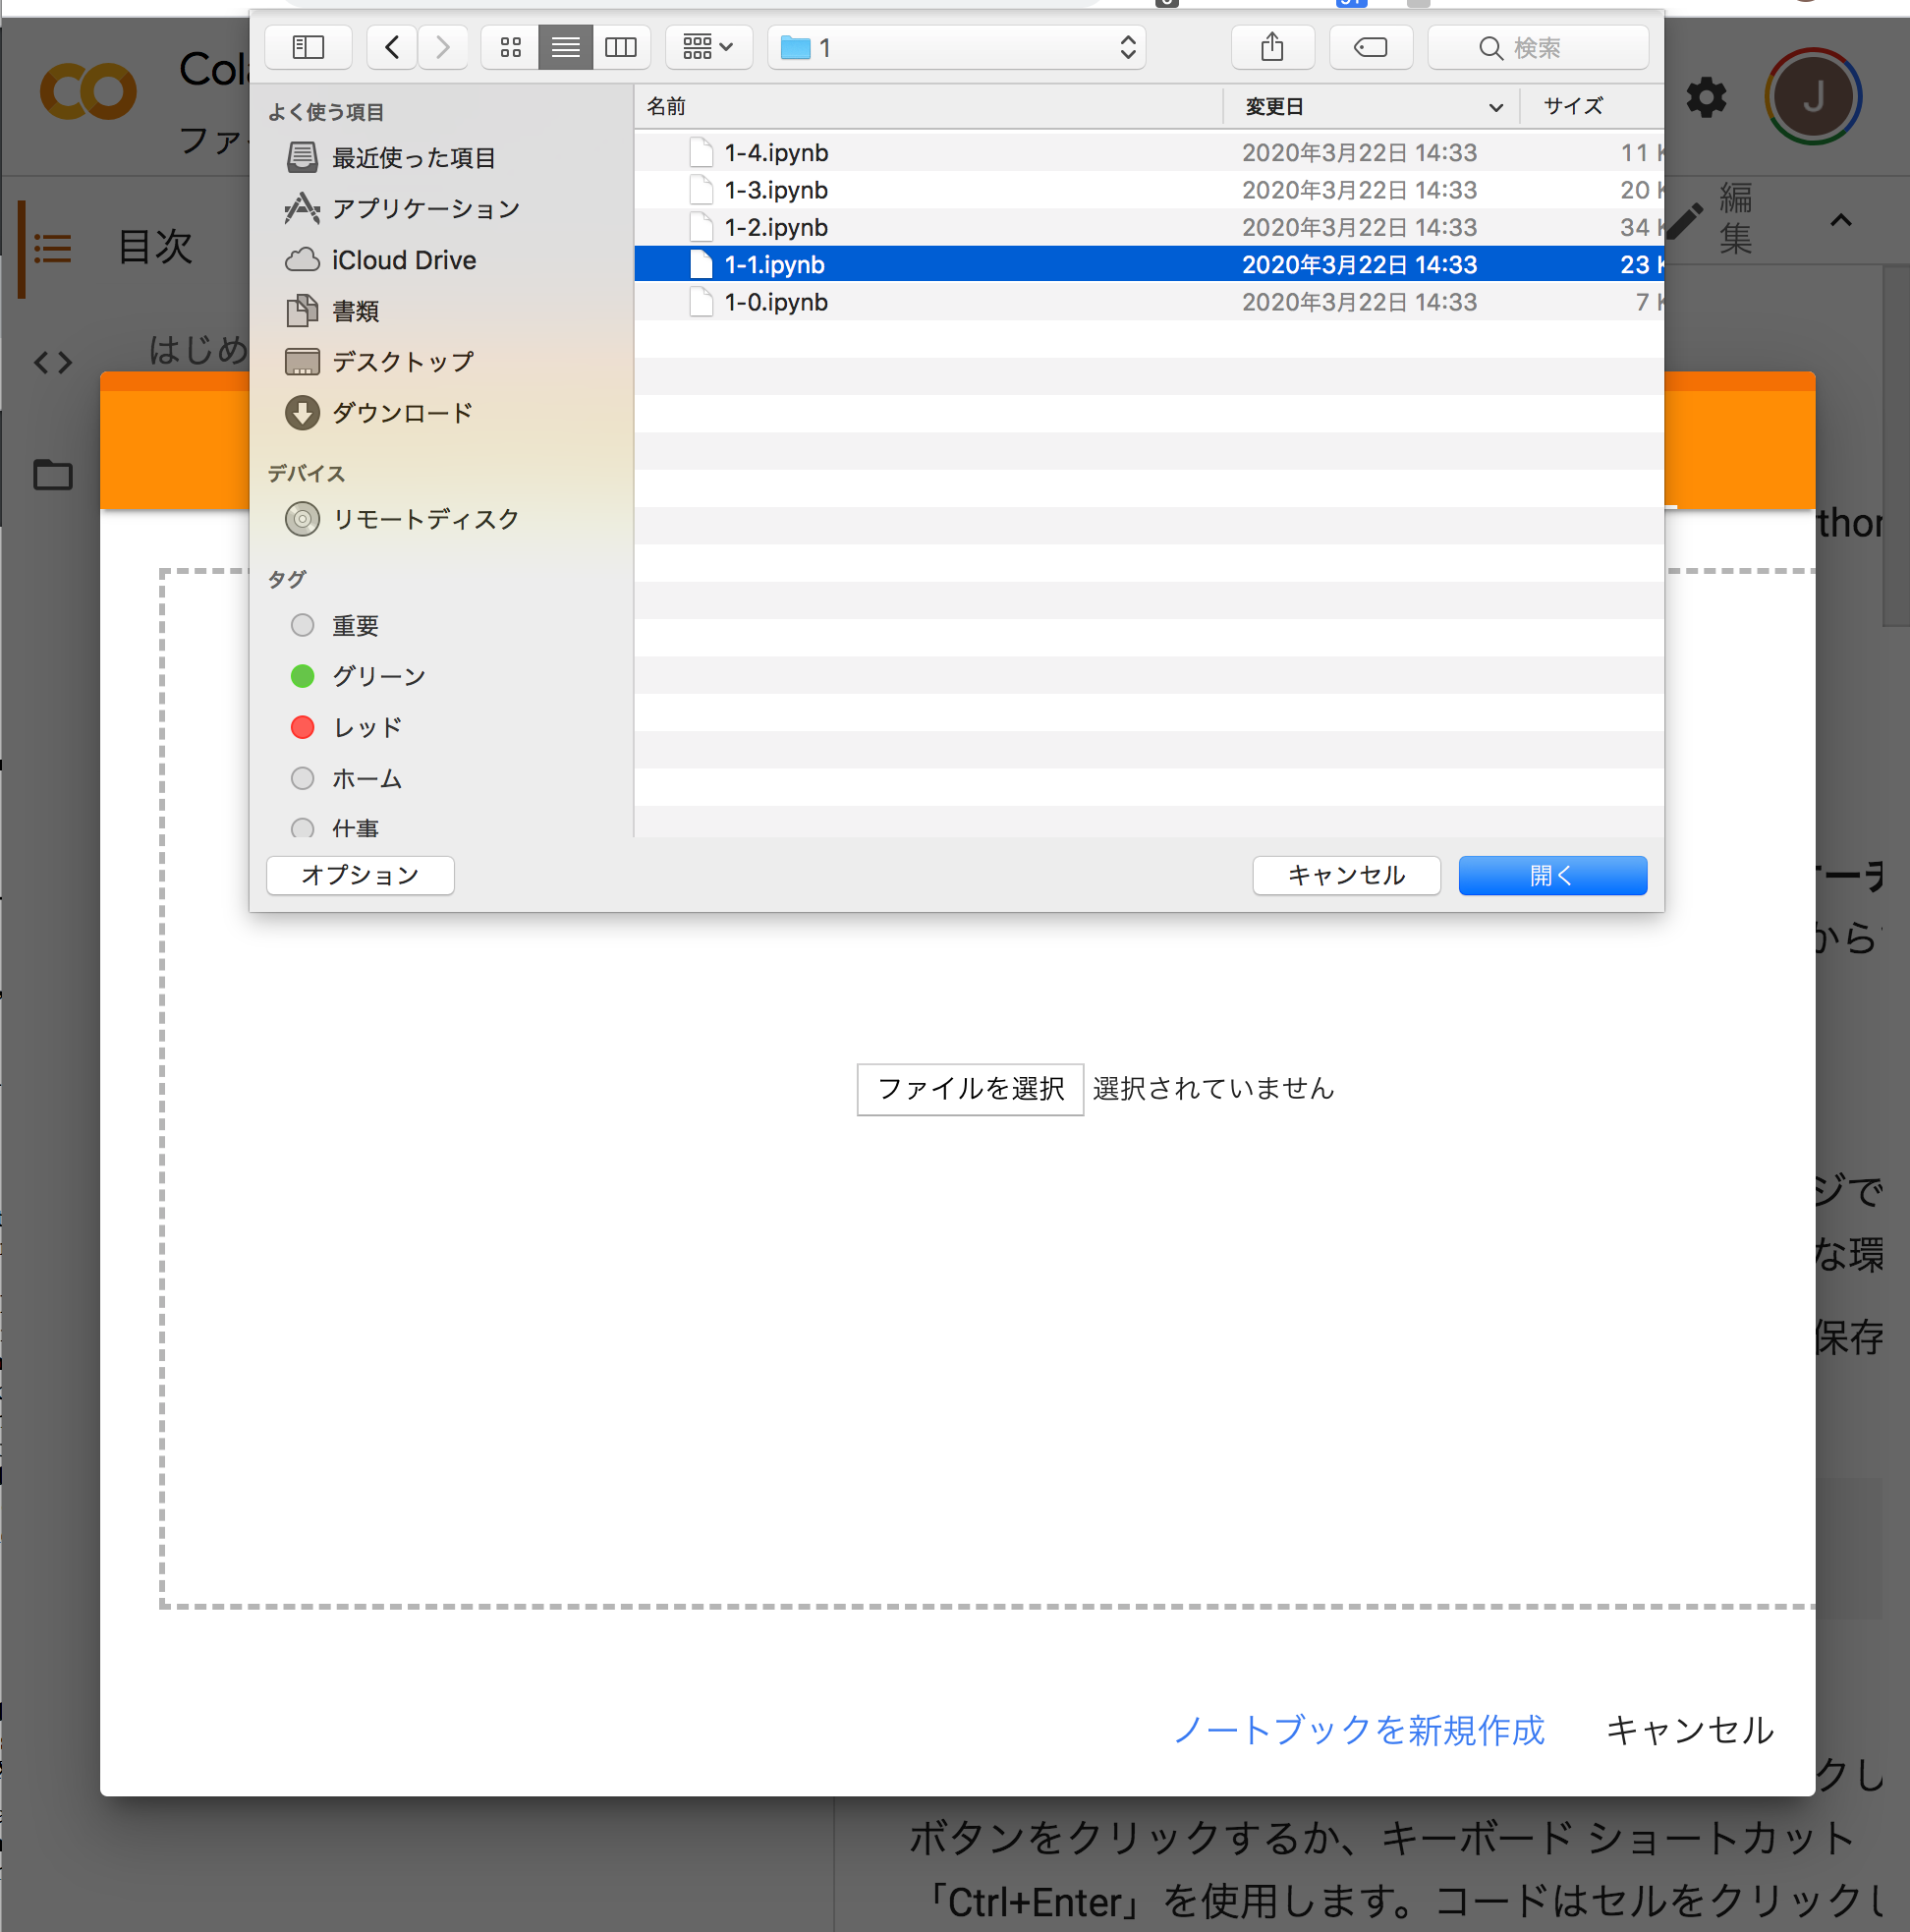Click ノートブックを新規作成 link
This screenshot has width=1910, height=1932.
pyautogui.click(x=1358, y=1730)
